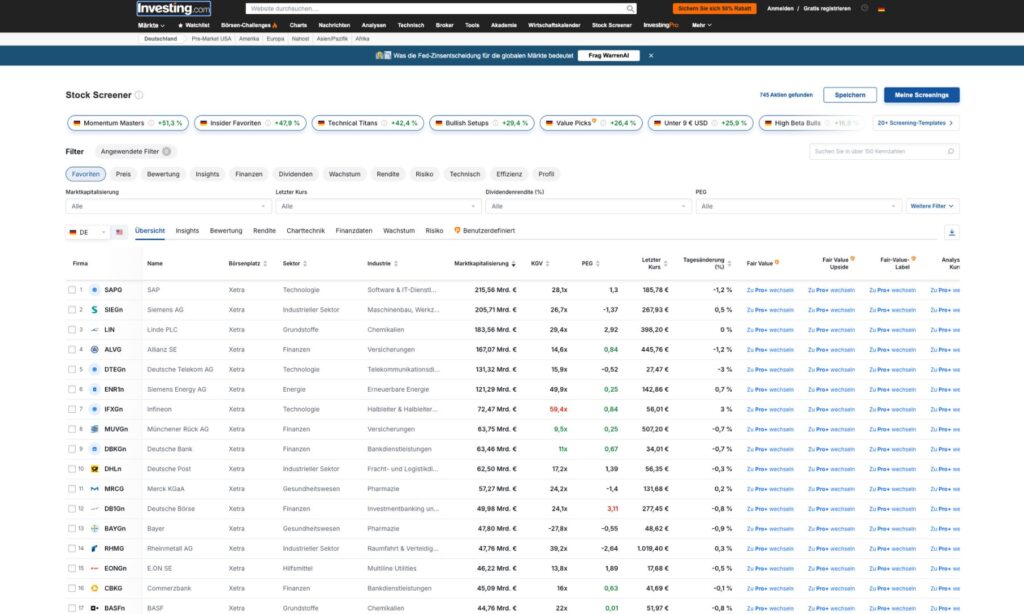The height and width of the screenshot is (614, 1024).
Task: Switch to the Insights table tab
Action: pos(187,231)
